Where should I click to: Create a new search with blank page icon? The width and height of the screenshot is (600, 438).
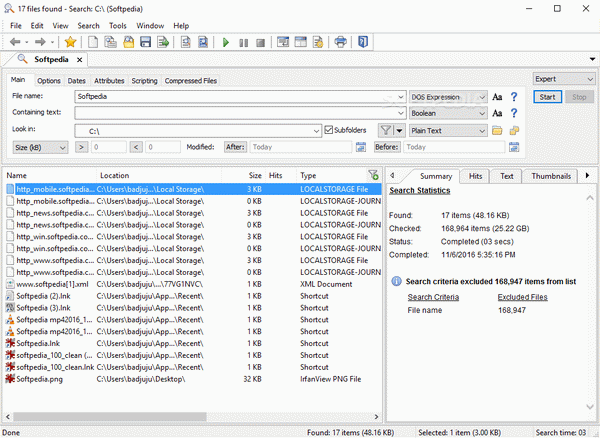click(x=93, y=42)
